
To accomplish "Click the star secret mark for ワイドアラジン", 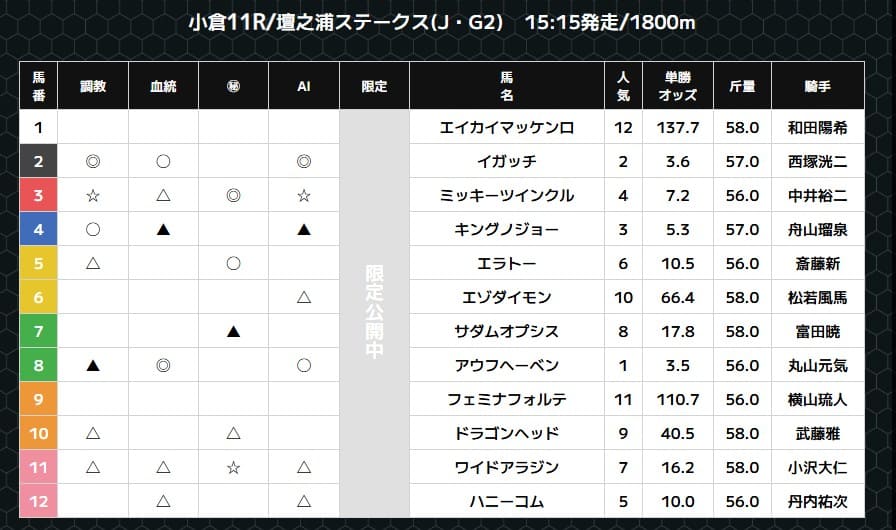I will tap(233, 467).
